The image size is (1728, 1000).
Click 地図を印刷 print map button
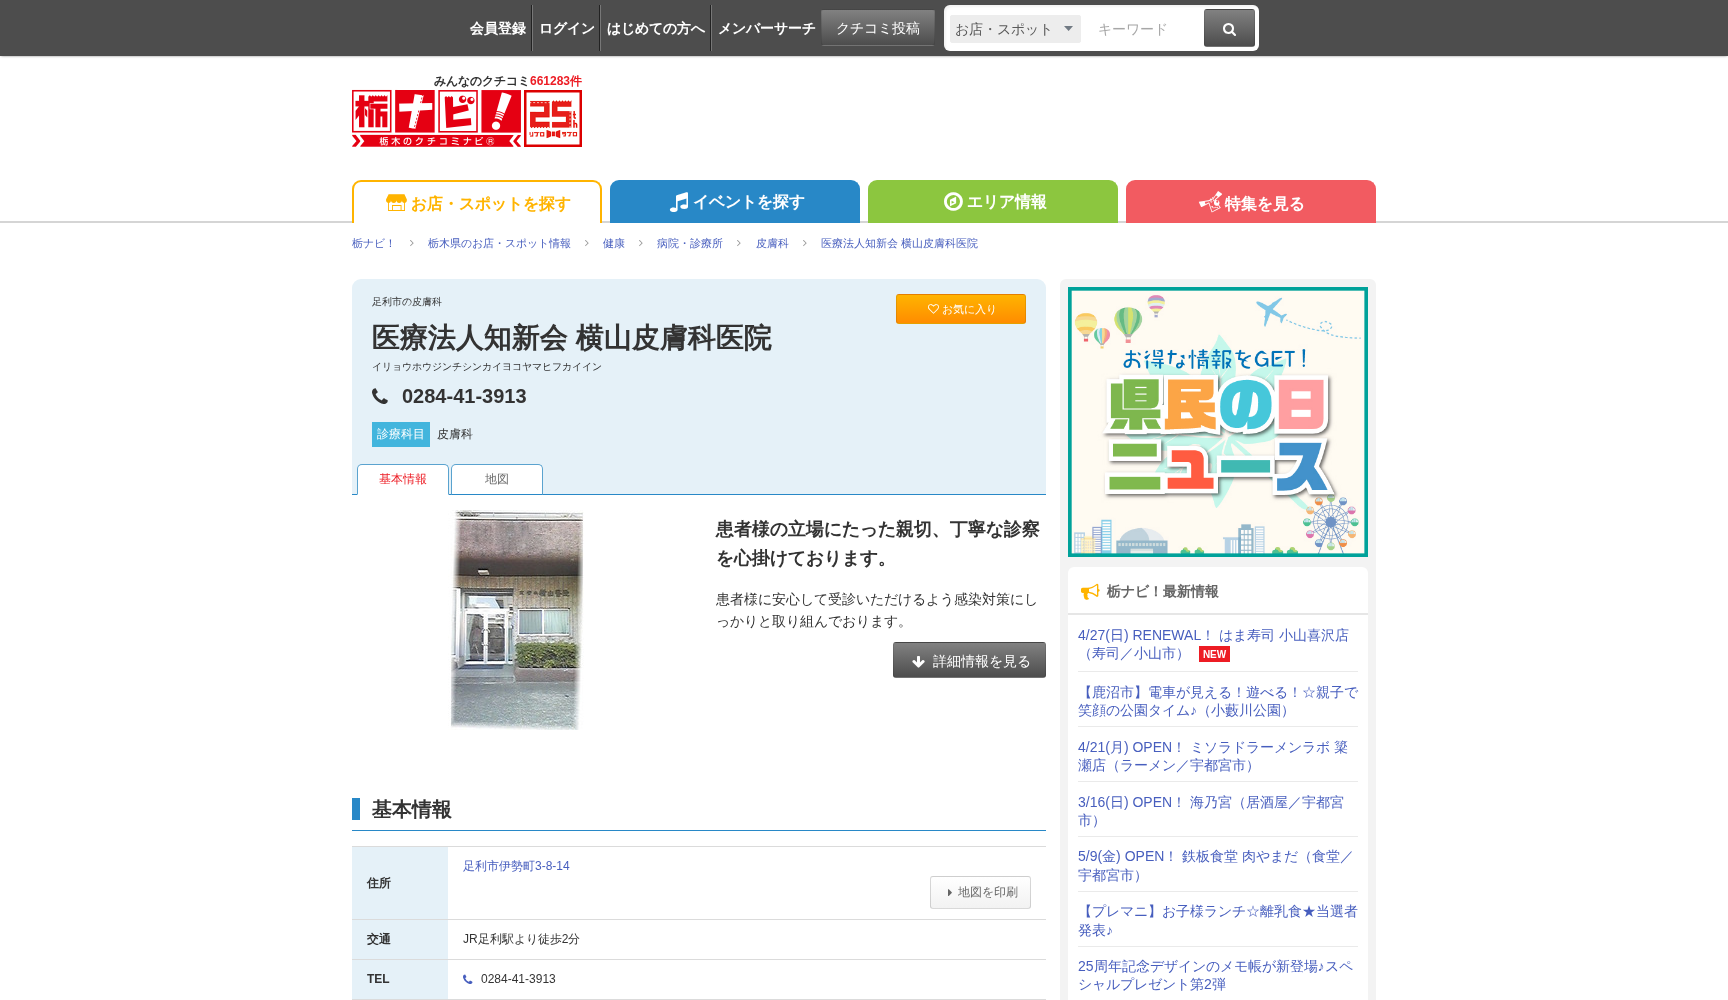click(x=980, y=892)
